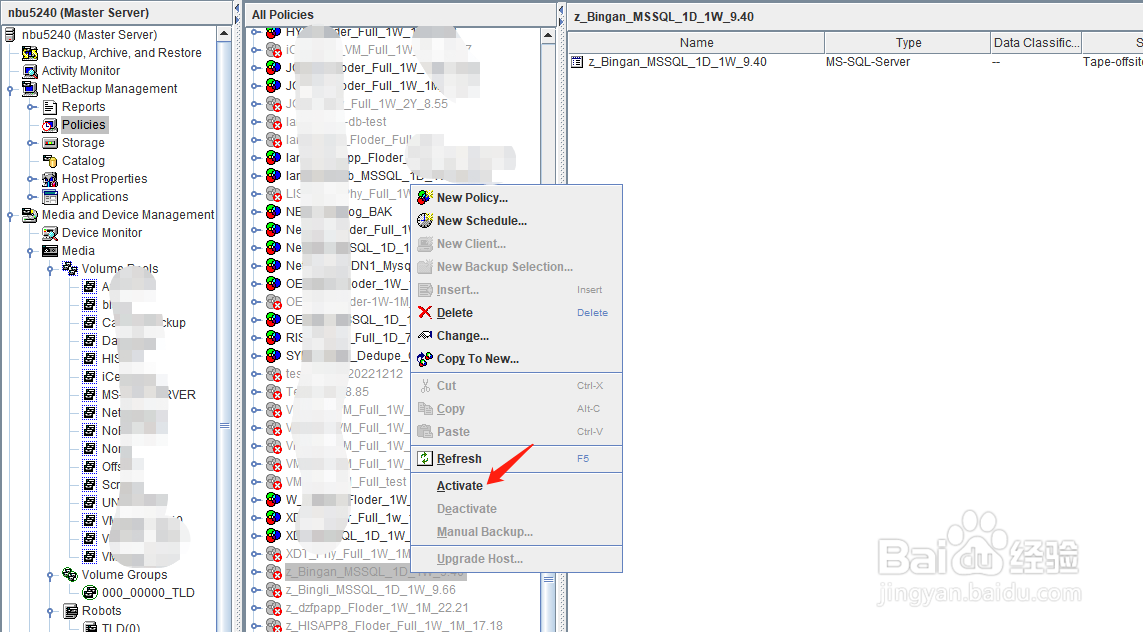Expand the Storage tree node
The image size is (1143, 632).
31,143
